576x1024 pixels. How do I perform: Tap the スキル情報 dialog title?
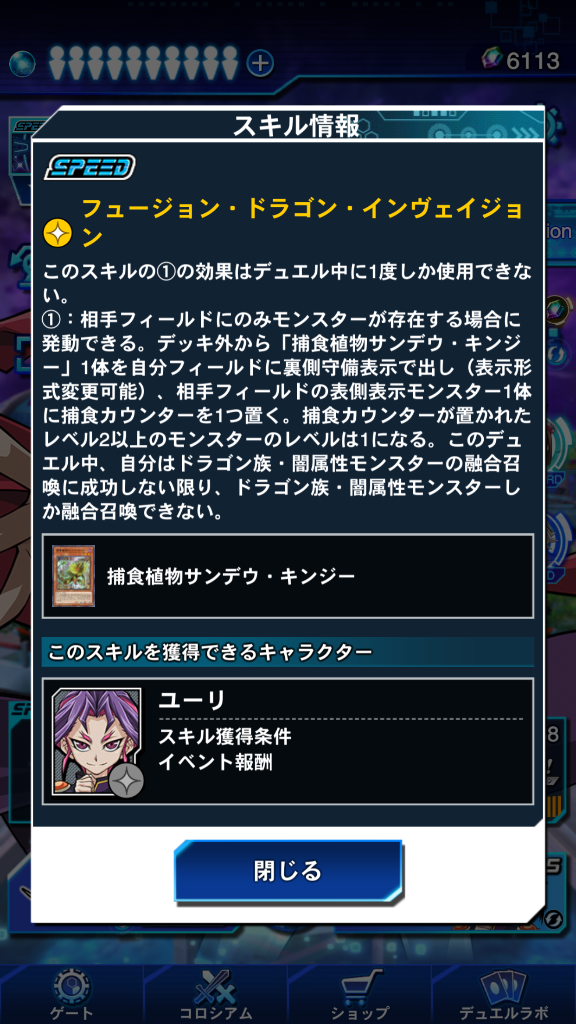click(296, 127)
